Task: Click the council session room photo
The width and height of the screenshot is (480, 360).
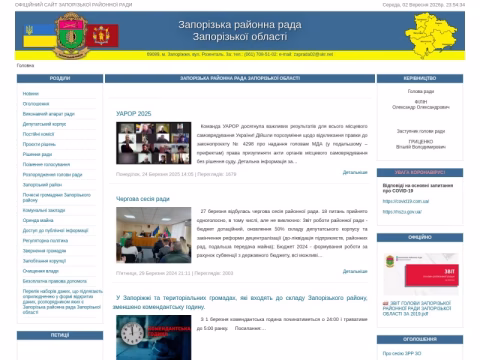Action: pyautogui.click(x=154, y=235)
